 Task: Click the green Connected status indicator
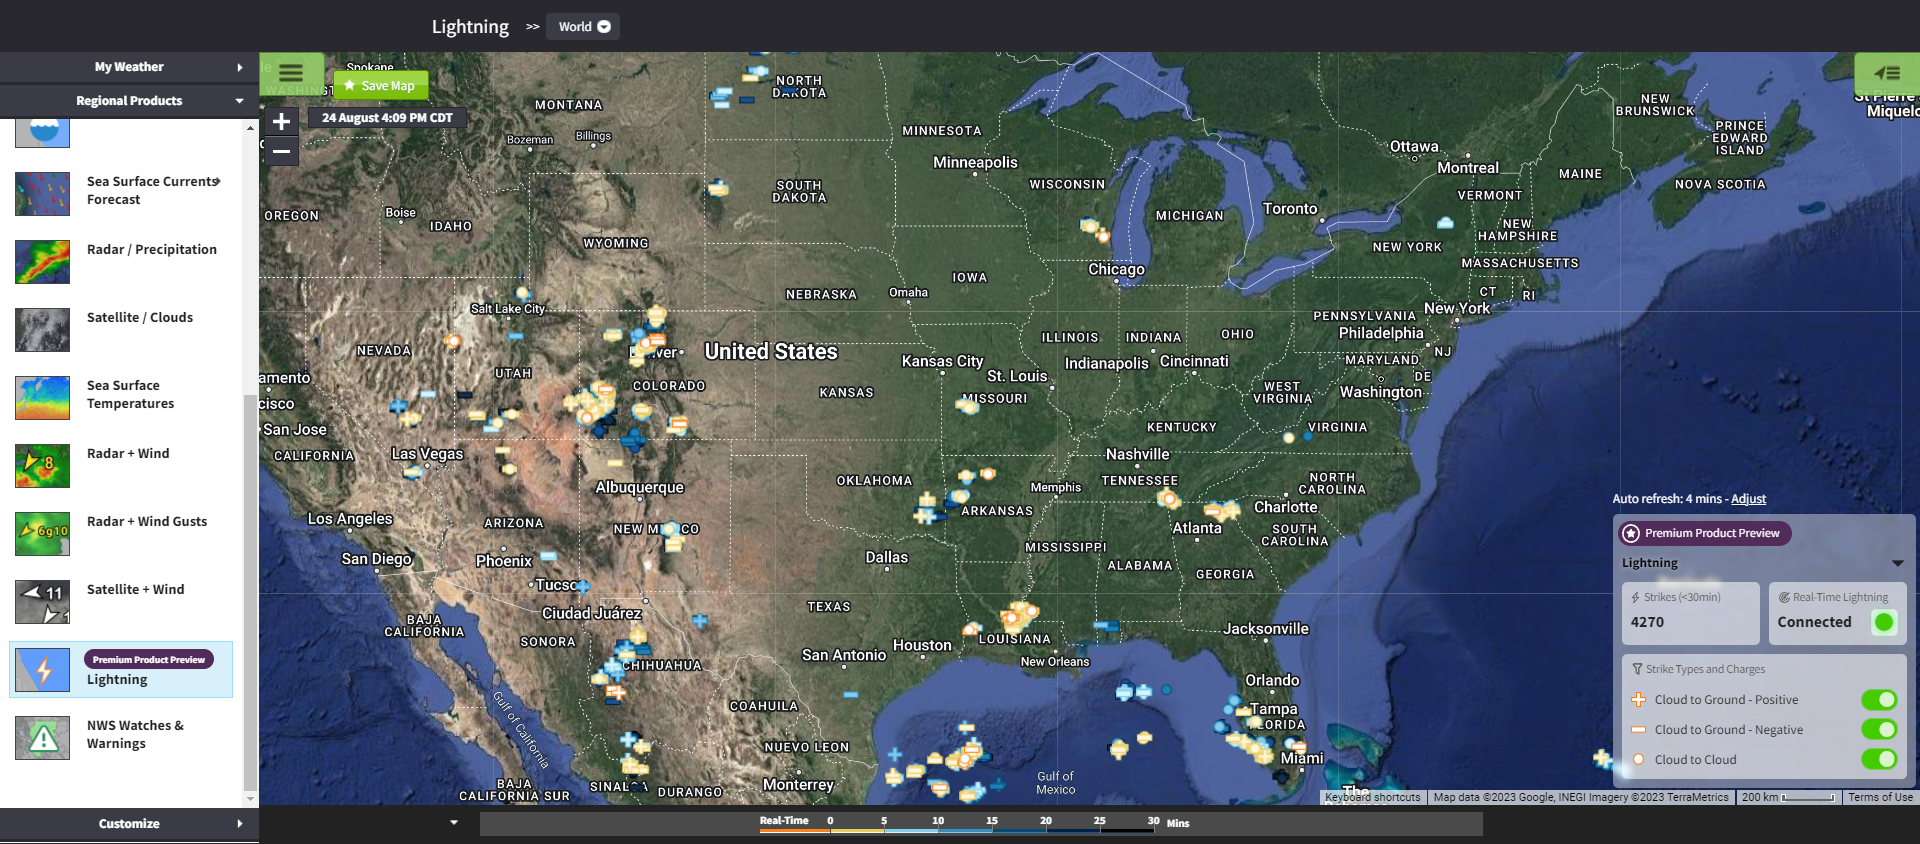1884,622
